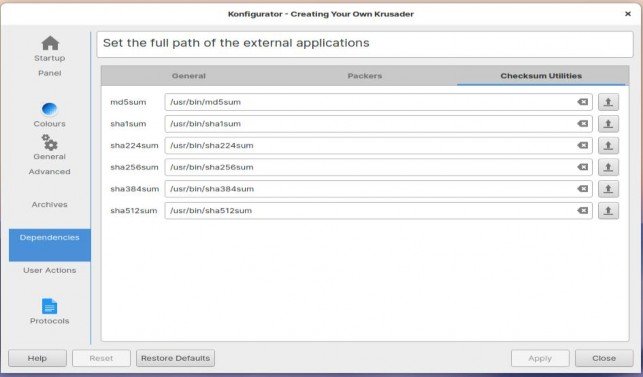This screenshot has height=377, width=643.
Task: Browse for the sha1sum executable
Action: [x=608, y=124]
